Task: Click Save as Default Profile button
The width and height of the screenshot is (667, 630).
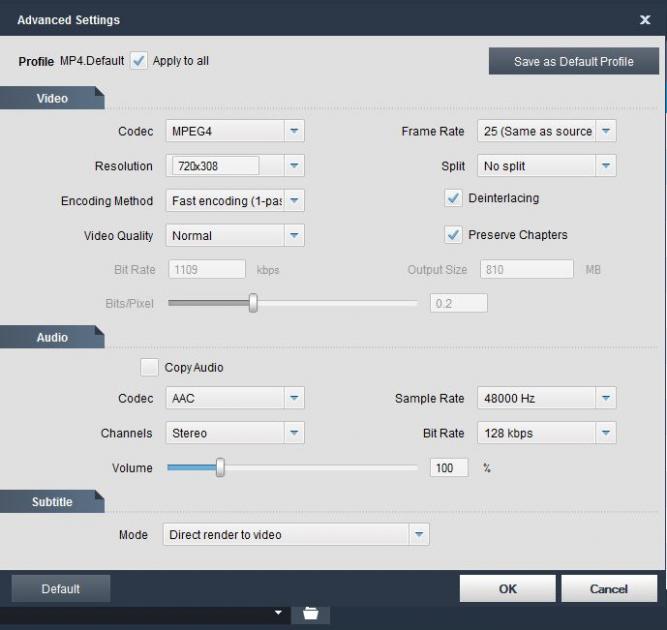Action: click(x=573, y=61)
